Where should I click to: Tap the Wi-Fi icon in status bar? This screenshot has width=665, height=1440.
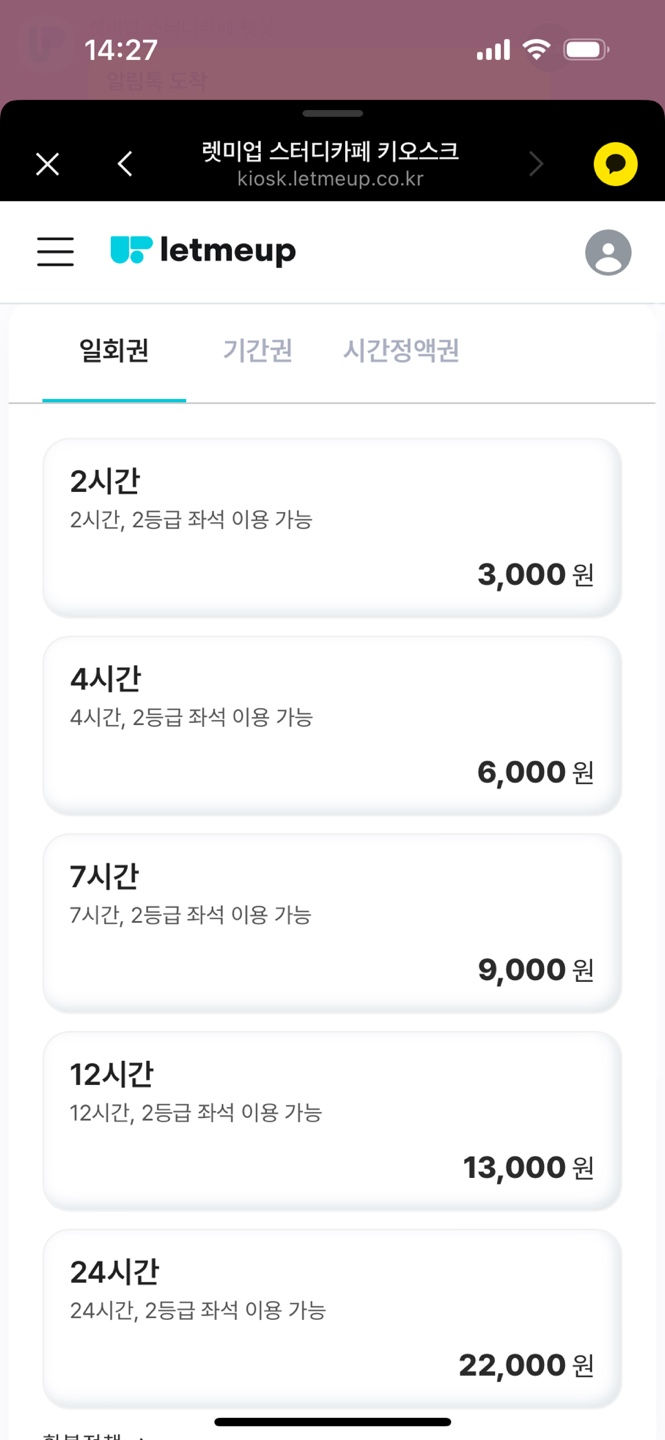click(x=537, y=50)
